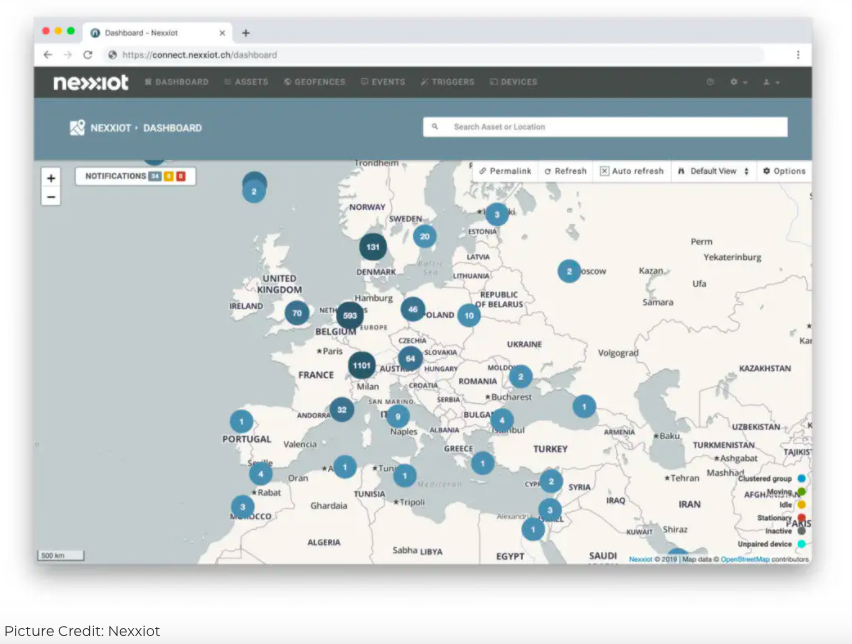Select the 1101 asset cluster
Screen dimensions: 852x644
click(x=362, y=366)
